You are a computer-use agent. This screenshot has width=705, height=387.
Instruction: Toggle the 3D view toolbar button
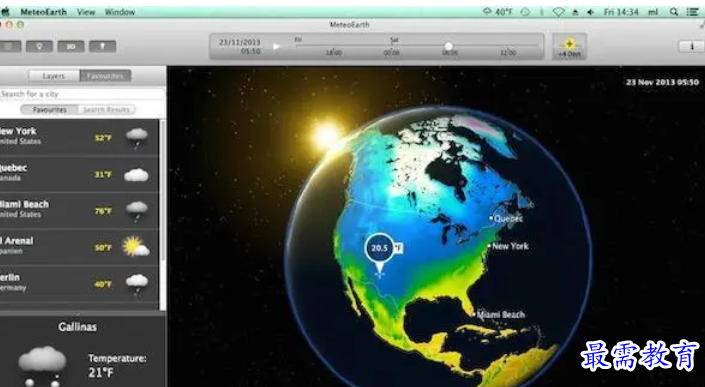(71, 46)
